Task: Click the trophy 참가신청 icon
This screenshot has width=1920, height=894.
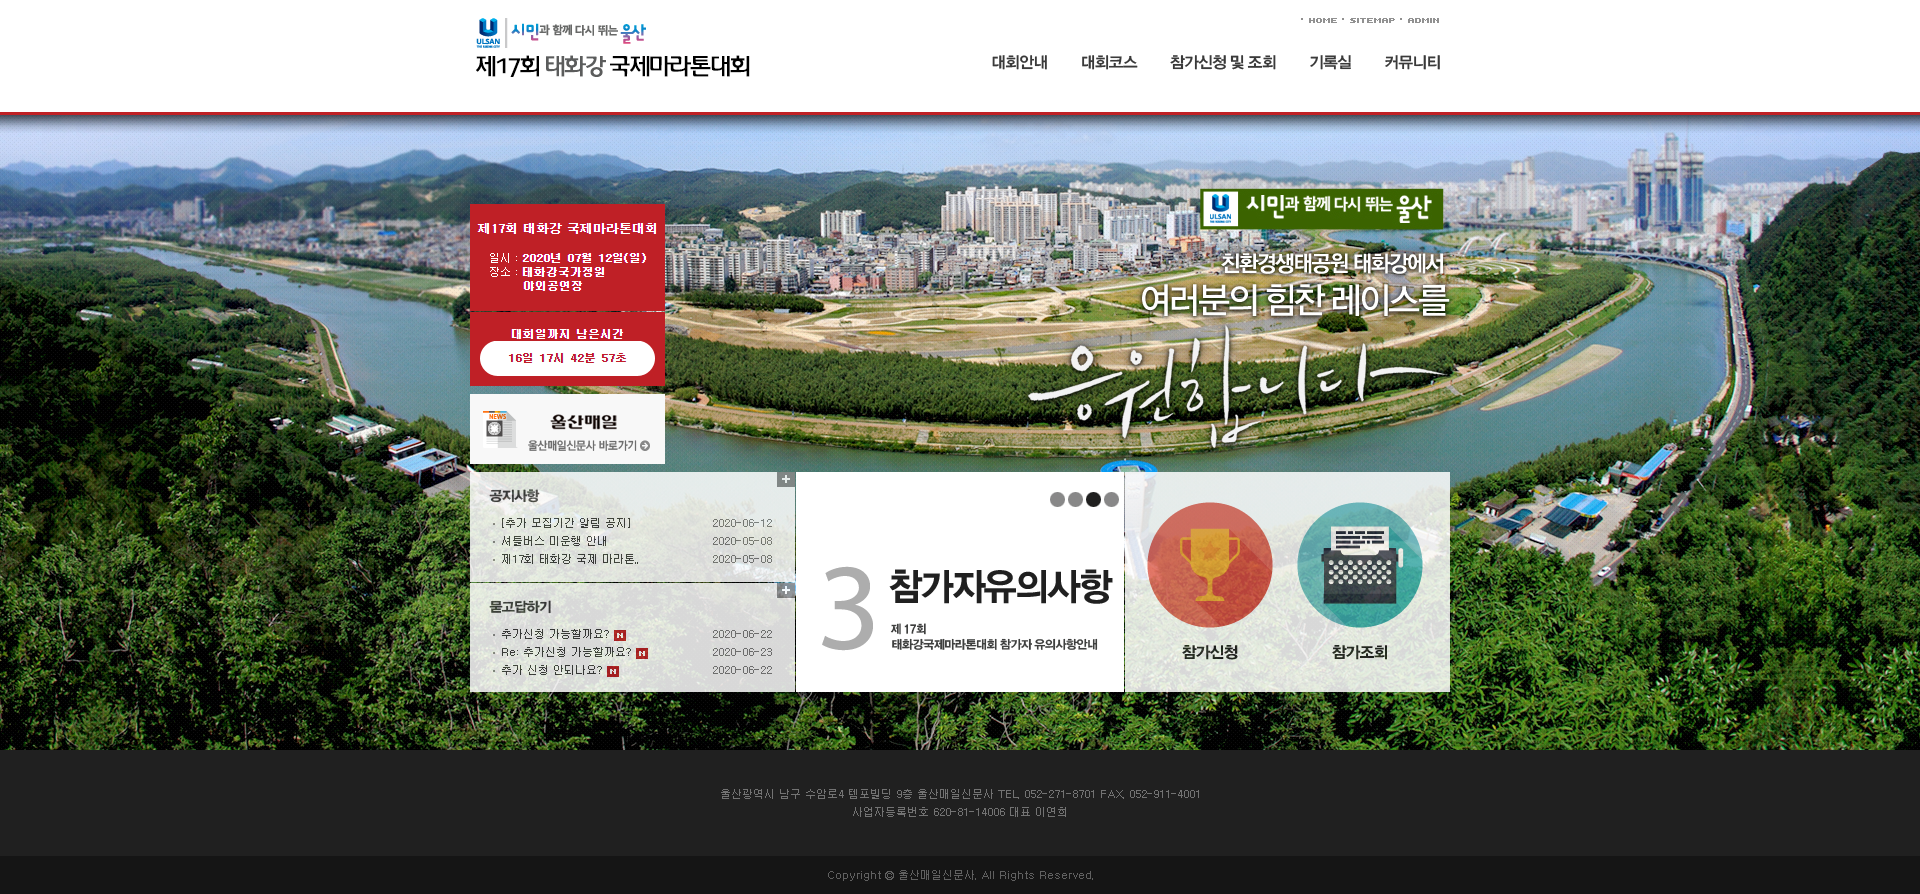Action: pyautogui.click(x=1210, y=565)
